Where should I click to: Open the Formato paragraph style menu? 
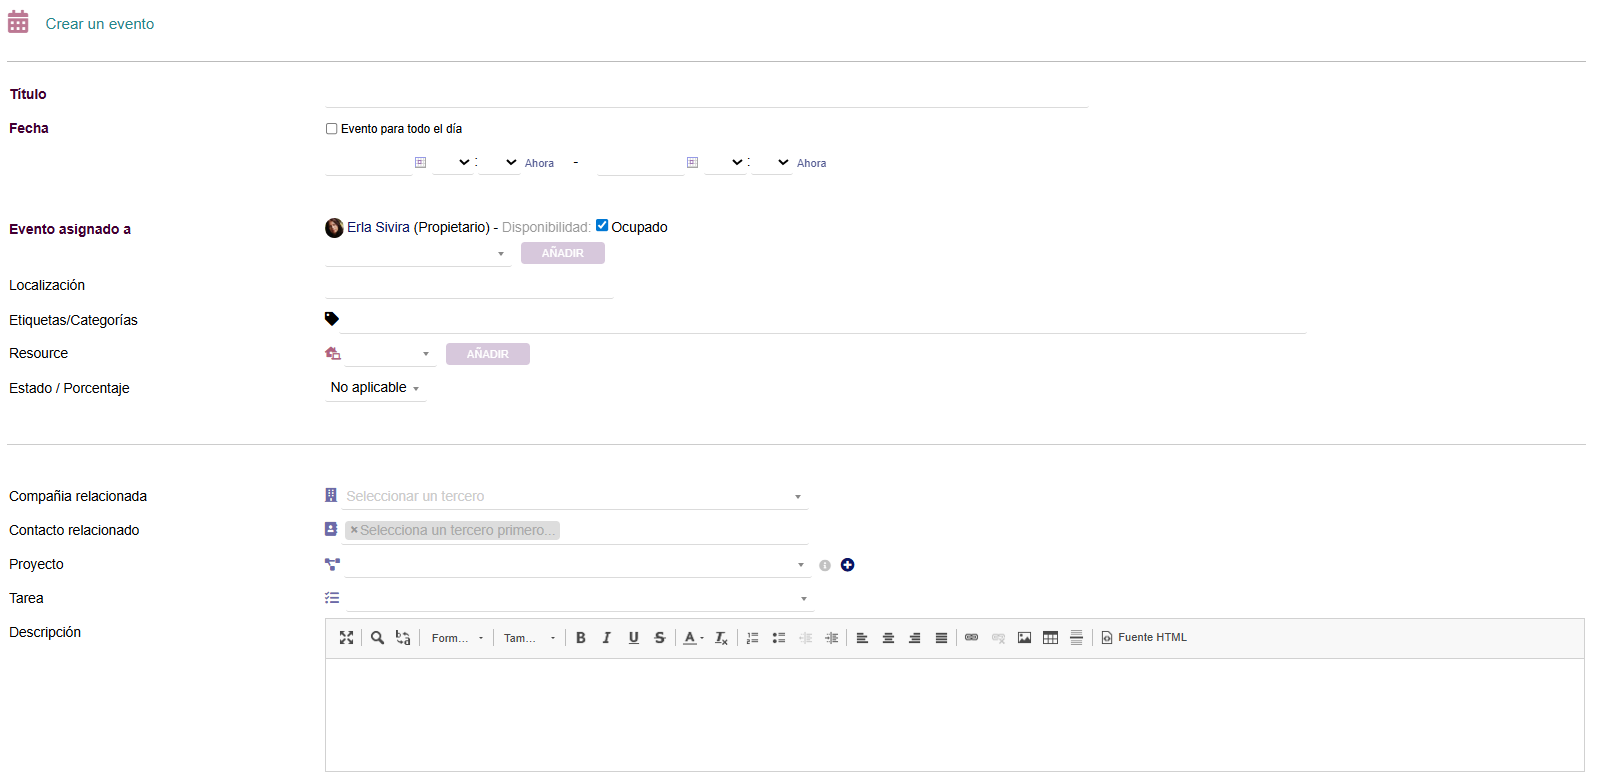[457, 638]
